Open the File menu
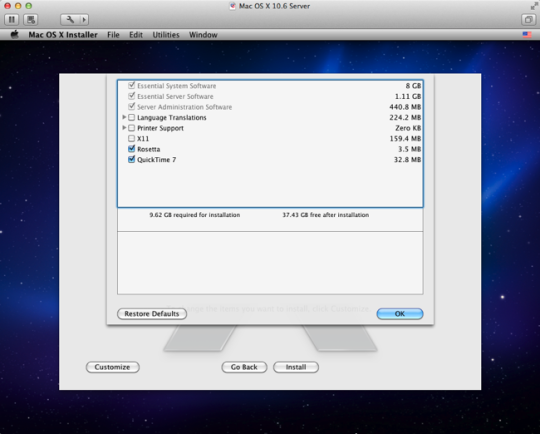Screen dimensions: 540x434 click(113, 35)
